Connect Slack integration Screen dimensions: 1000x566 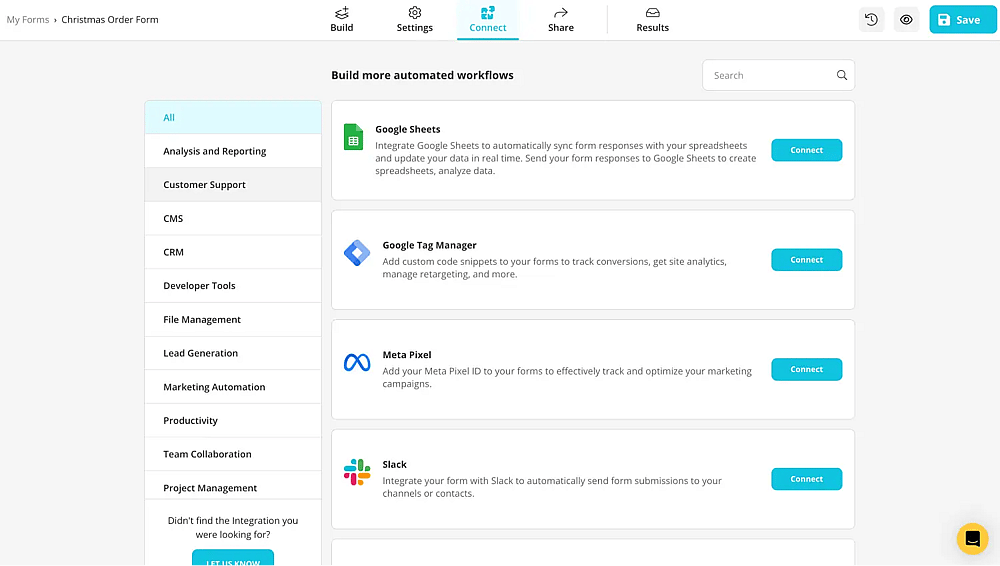coord(806,479)
